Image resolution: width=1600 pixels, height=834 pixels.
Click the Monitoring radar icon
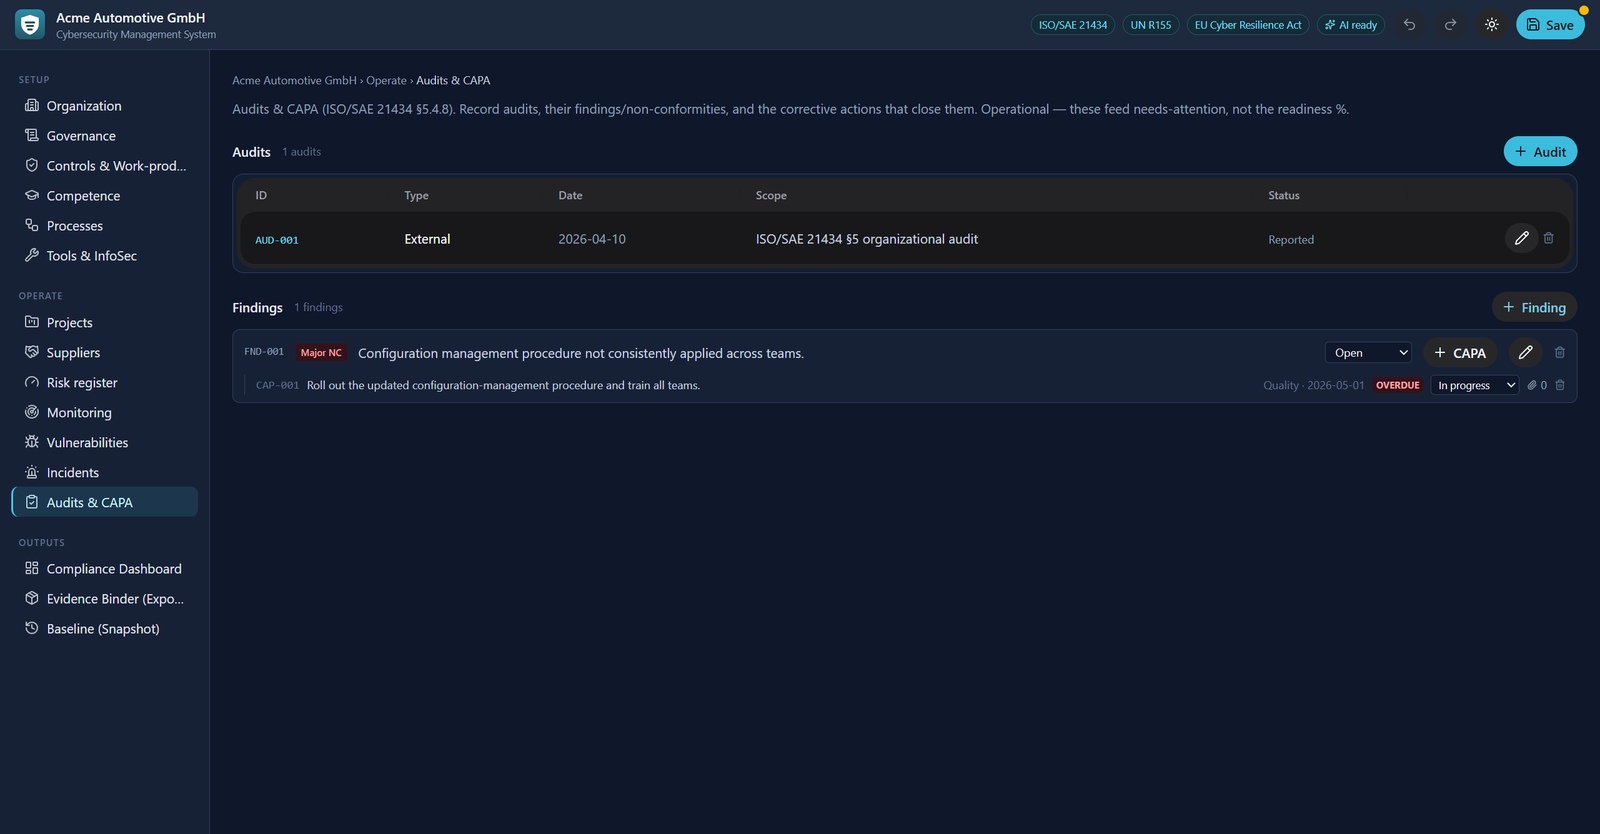point(32,412)
